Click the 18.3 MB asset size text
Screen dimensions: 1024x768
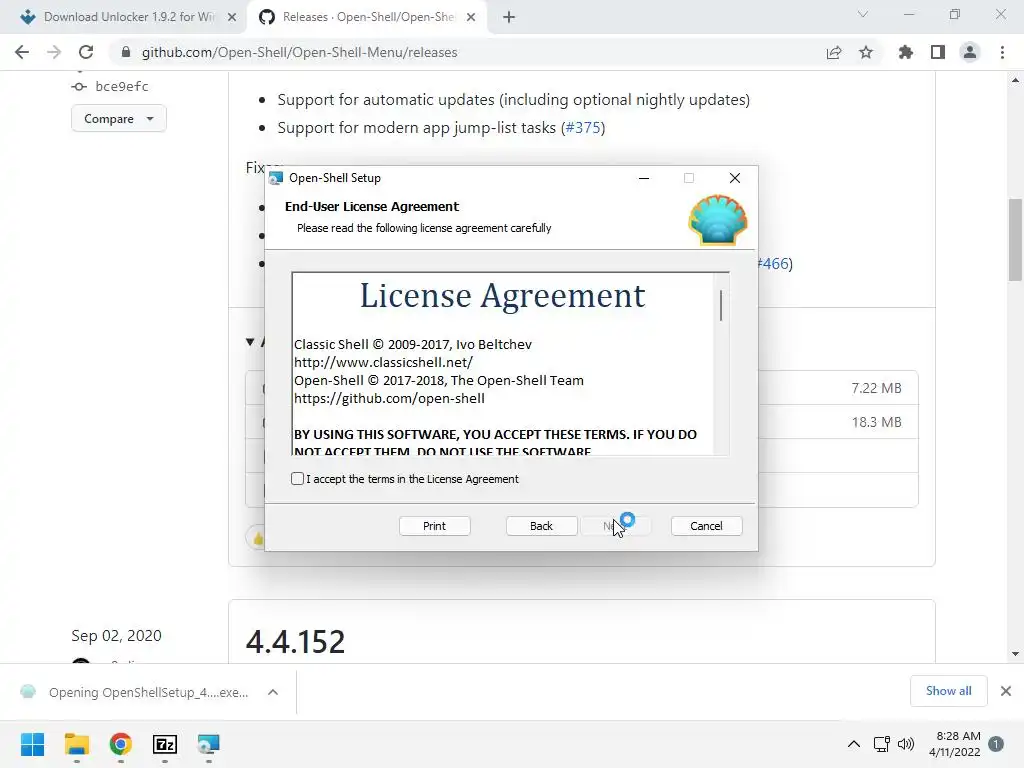pos(876,422)
